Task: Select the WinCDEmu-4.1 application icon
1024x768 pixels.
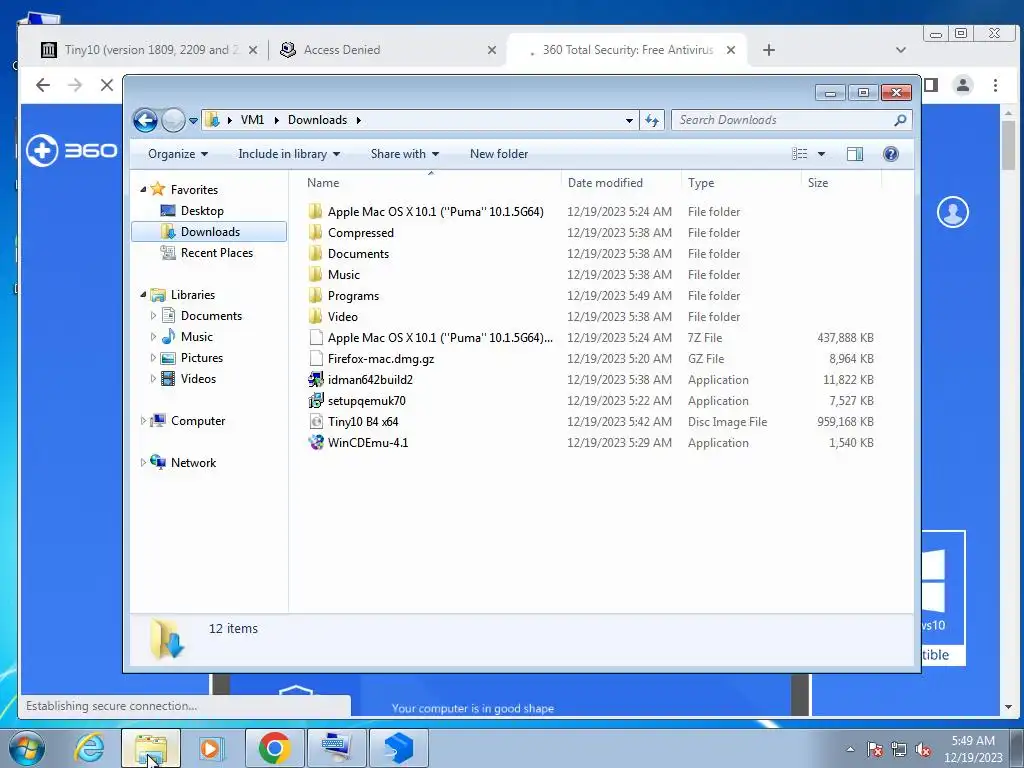Action: click(x=316, y=443)
